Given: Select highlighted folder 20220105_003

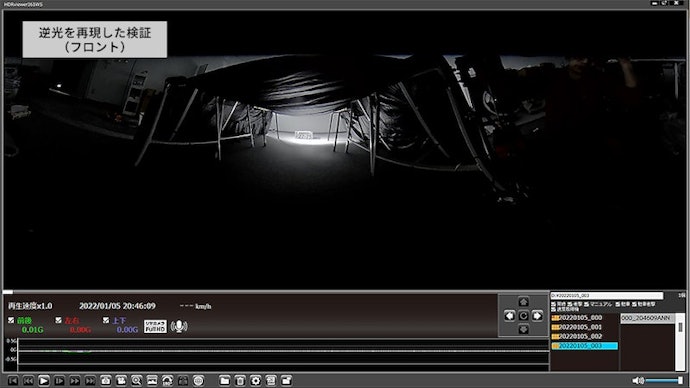Looking at the screenshot, I should (x=584, y=346).
